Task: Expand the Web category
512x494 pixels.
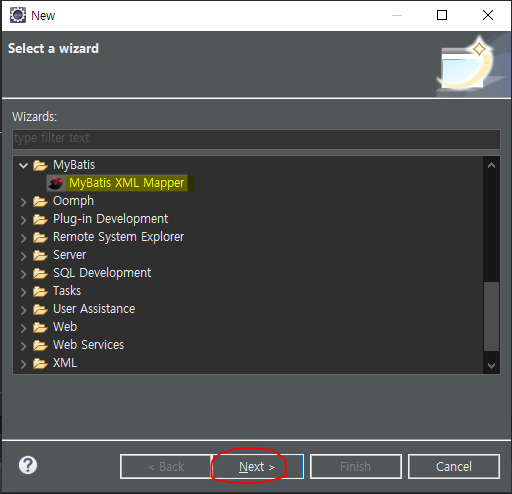Action: point(23,328)
